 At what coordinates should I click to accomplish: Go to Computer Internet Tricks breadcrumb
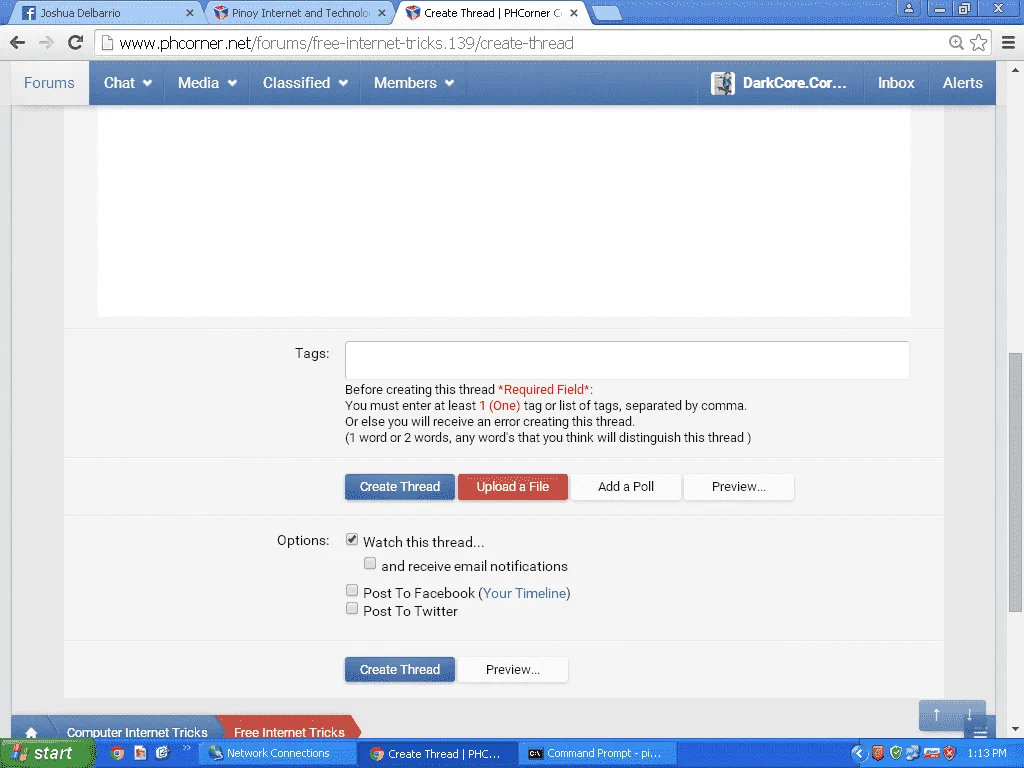(x=137, y=732)
